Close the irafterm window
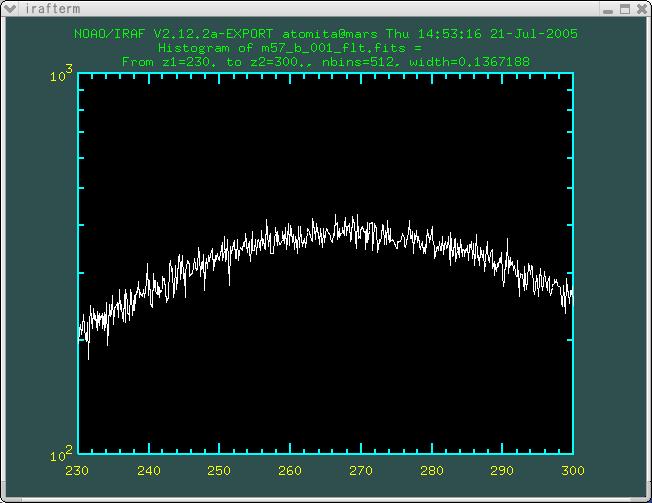 tap(642, 9)
